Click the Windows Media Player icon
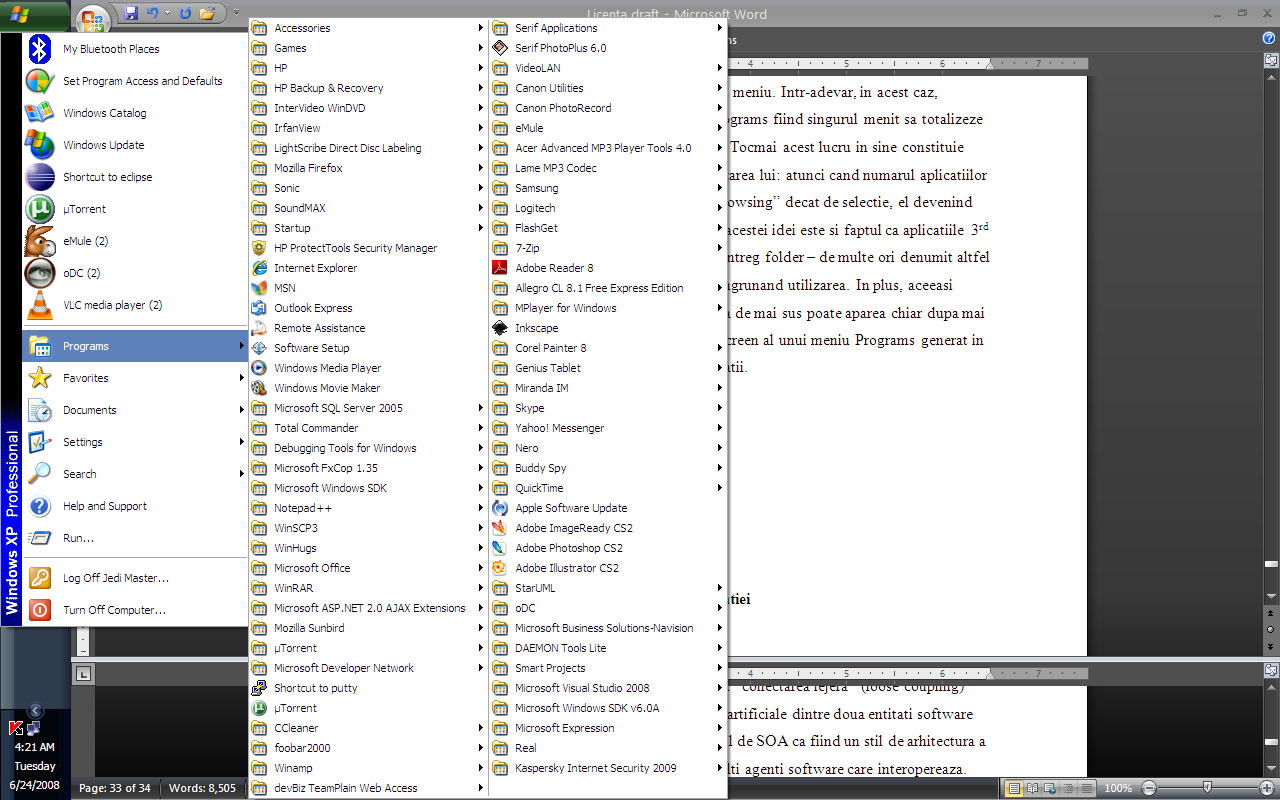This screenshot has height=800, width=1280. pyautogui.click(x=259, y=368)
